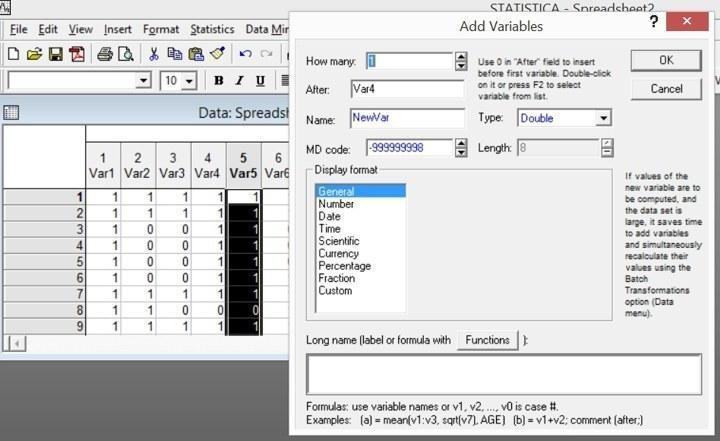Open a file with the folder icon

(x=34, y=54)
